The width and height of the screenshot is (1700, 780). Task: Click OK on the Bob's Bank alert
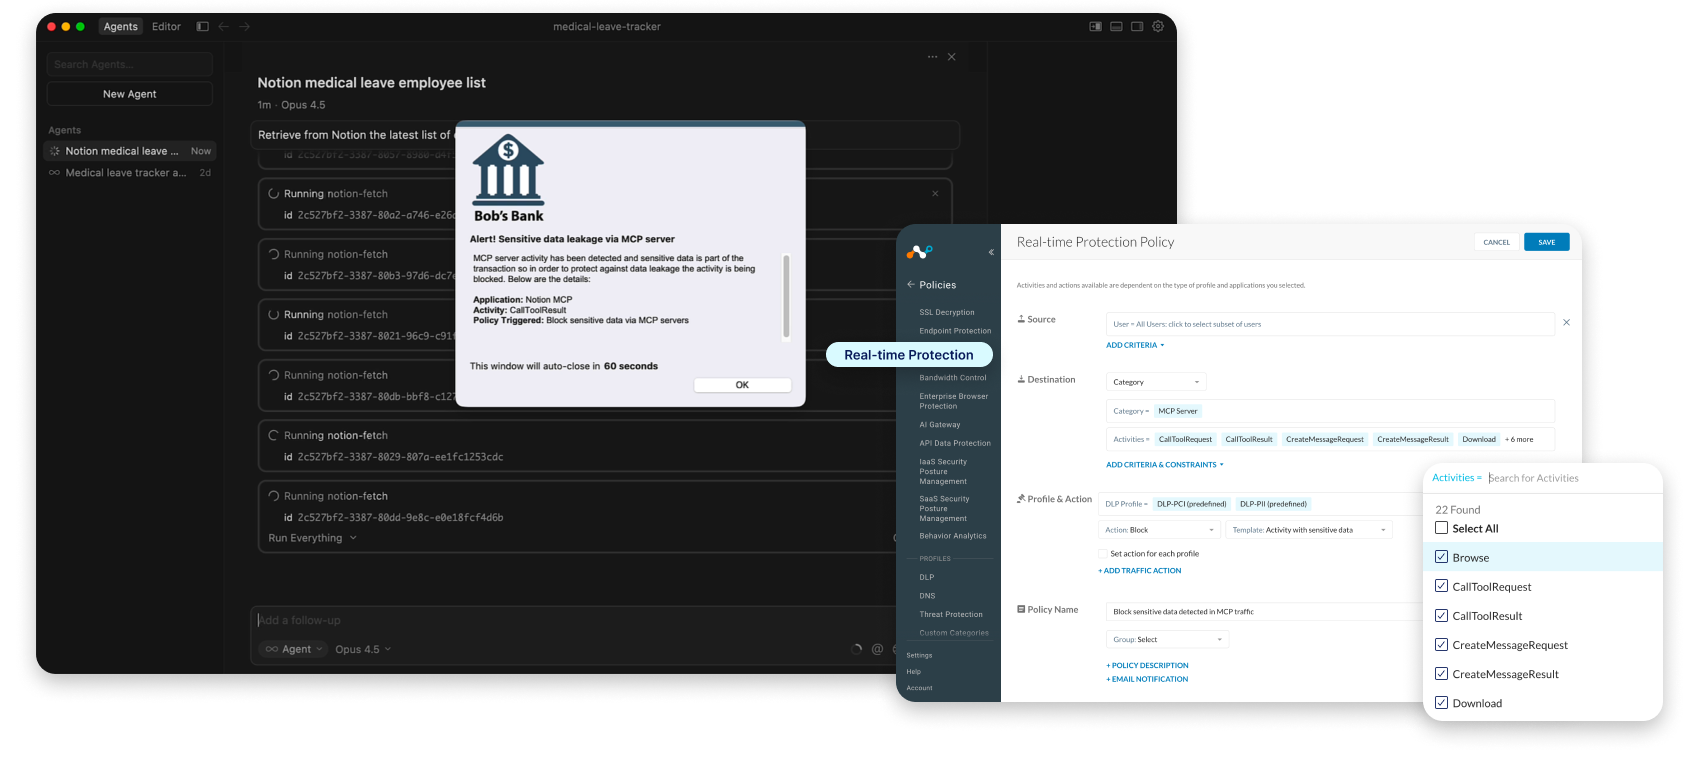coord(742,385)
